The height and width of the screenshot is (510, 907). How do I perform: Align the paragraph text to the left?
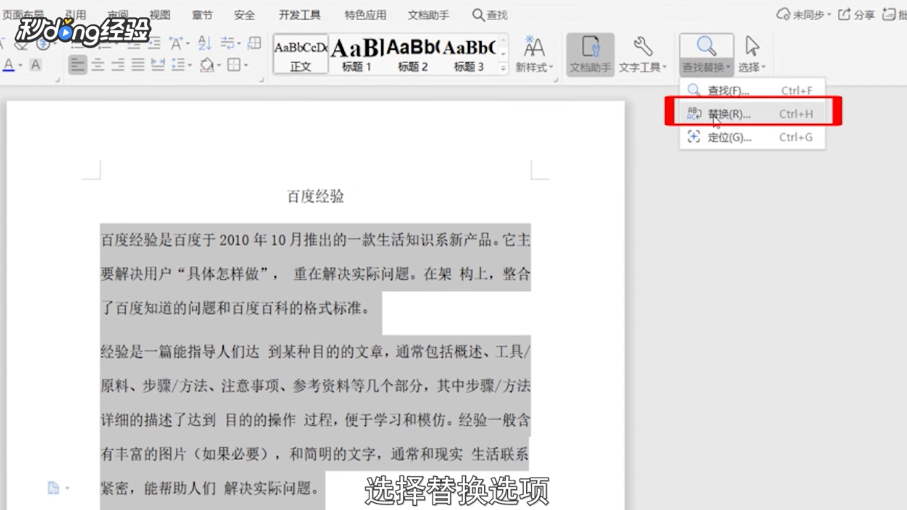[77, 65]
